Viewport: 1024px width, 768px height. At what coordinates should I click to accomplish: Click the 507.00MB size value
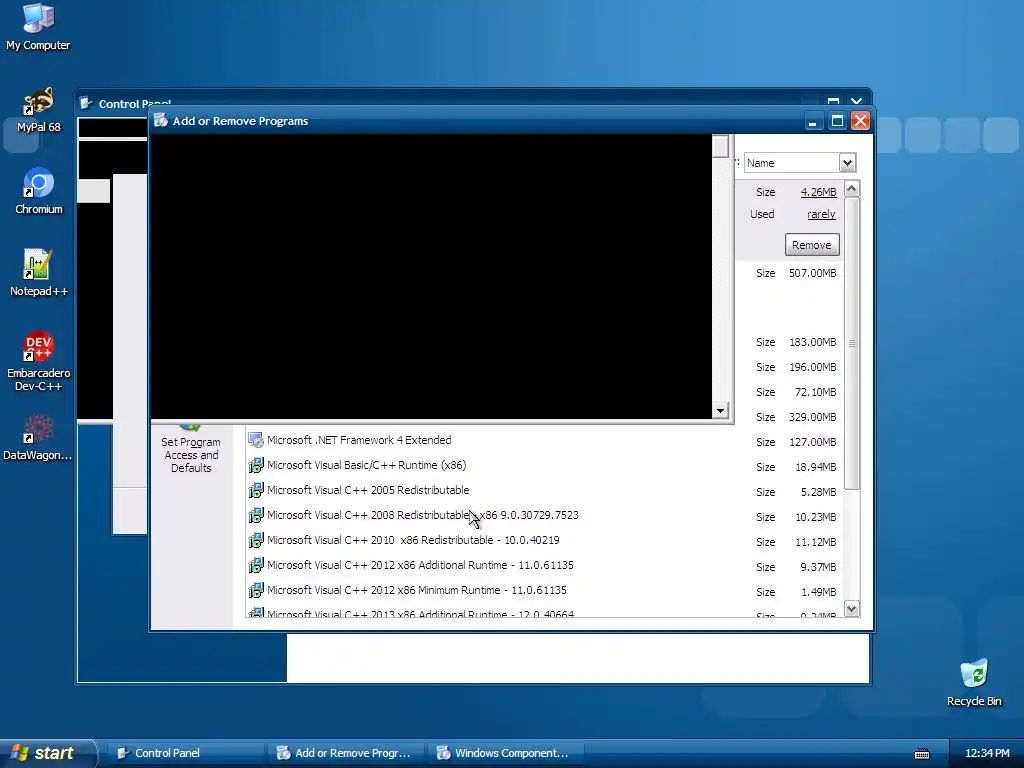[x=812, y=273]
